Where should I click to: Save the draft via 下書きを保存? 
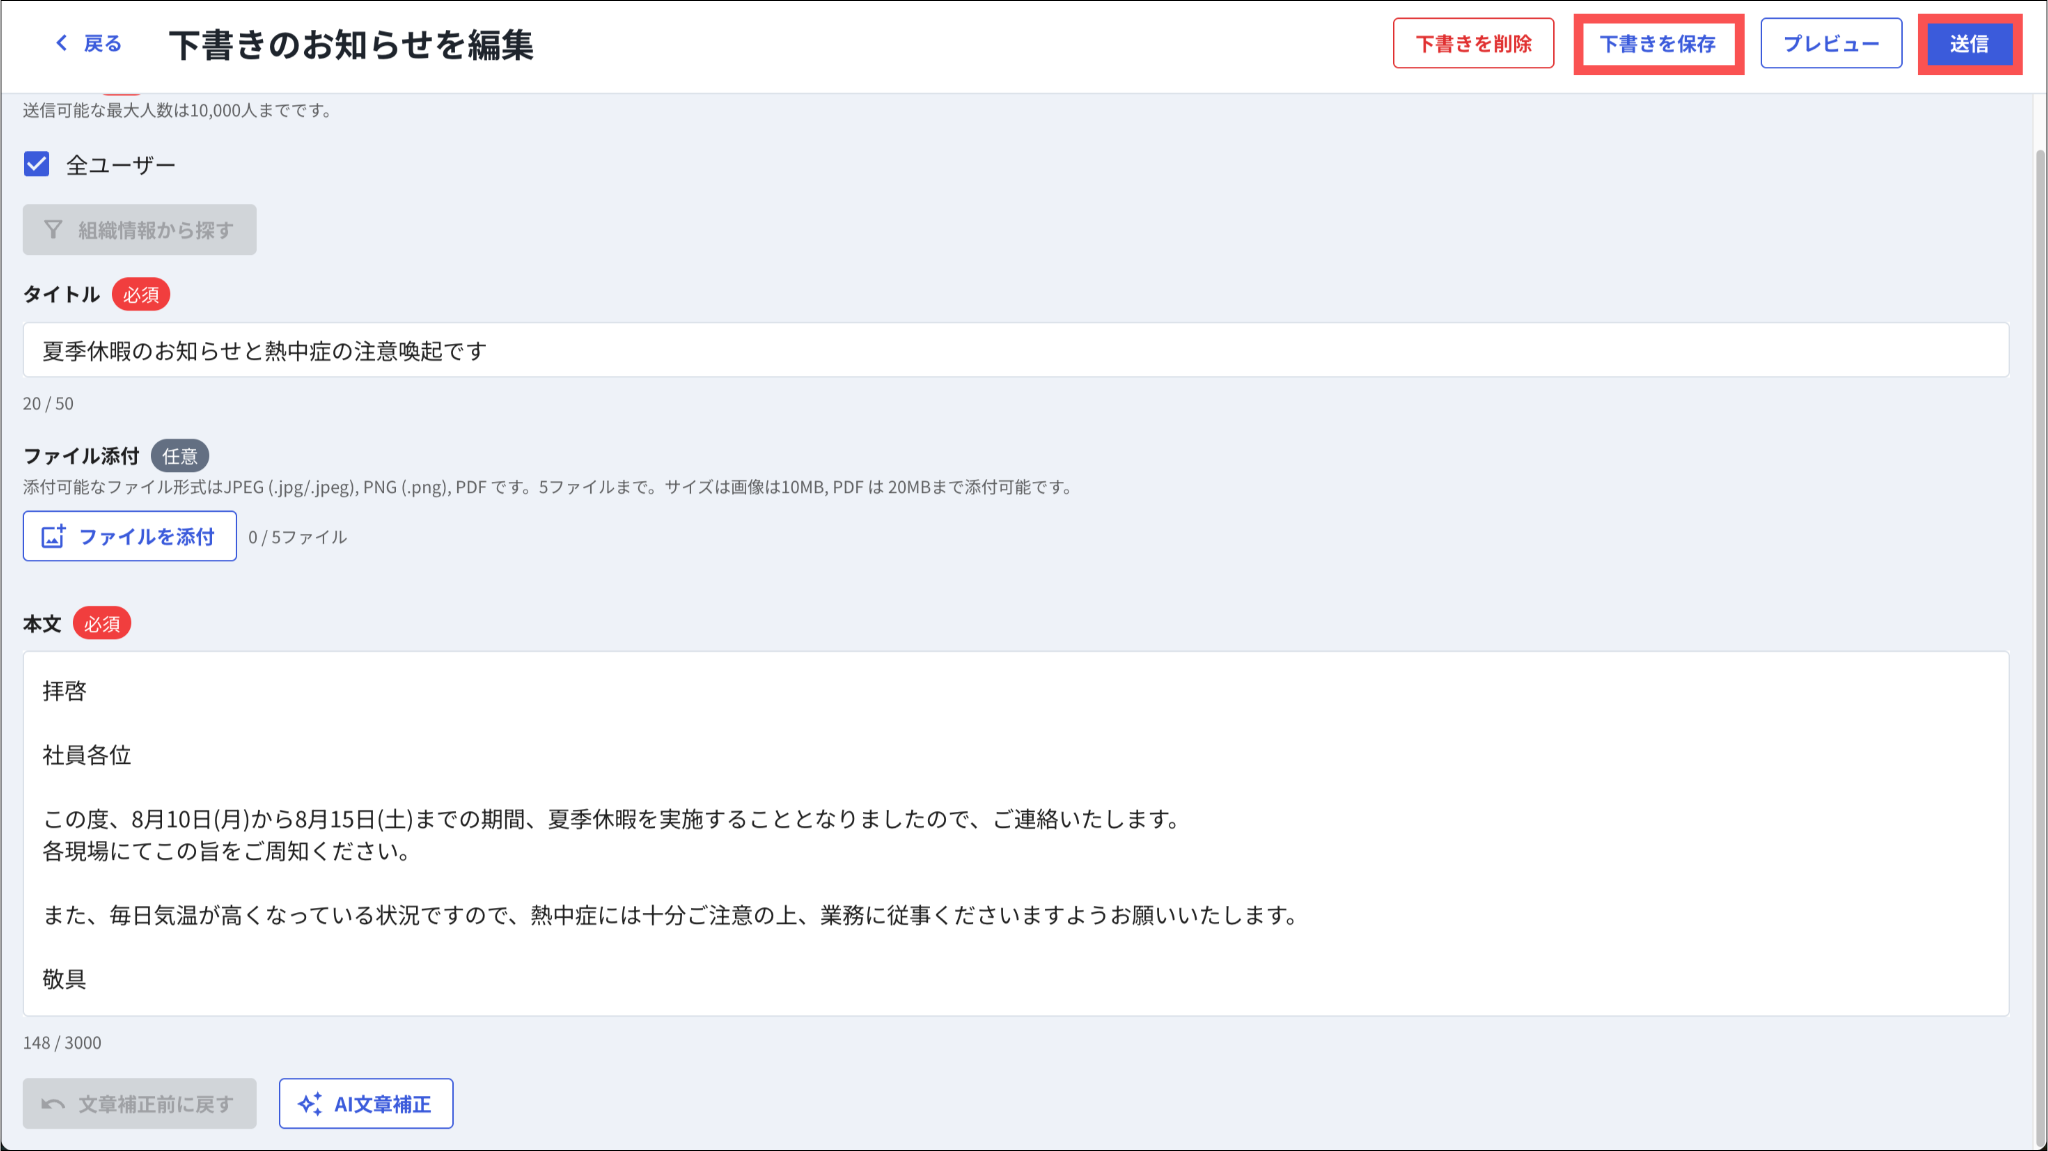(1657, 44)
